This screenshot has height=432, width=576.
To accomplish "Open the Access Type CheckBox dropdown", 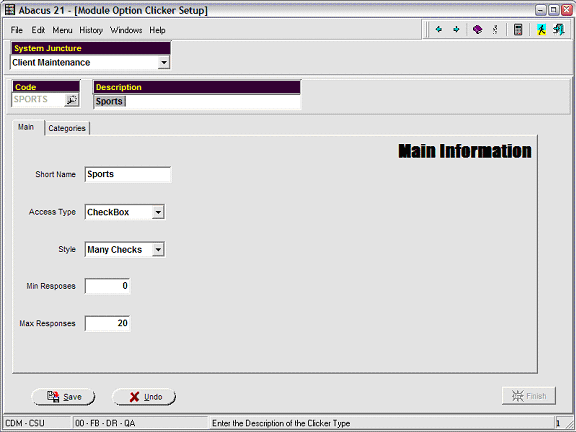I will [158, 212].
